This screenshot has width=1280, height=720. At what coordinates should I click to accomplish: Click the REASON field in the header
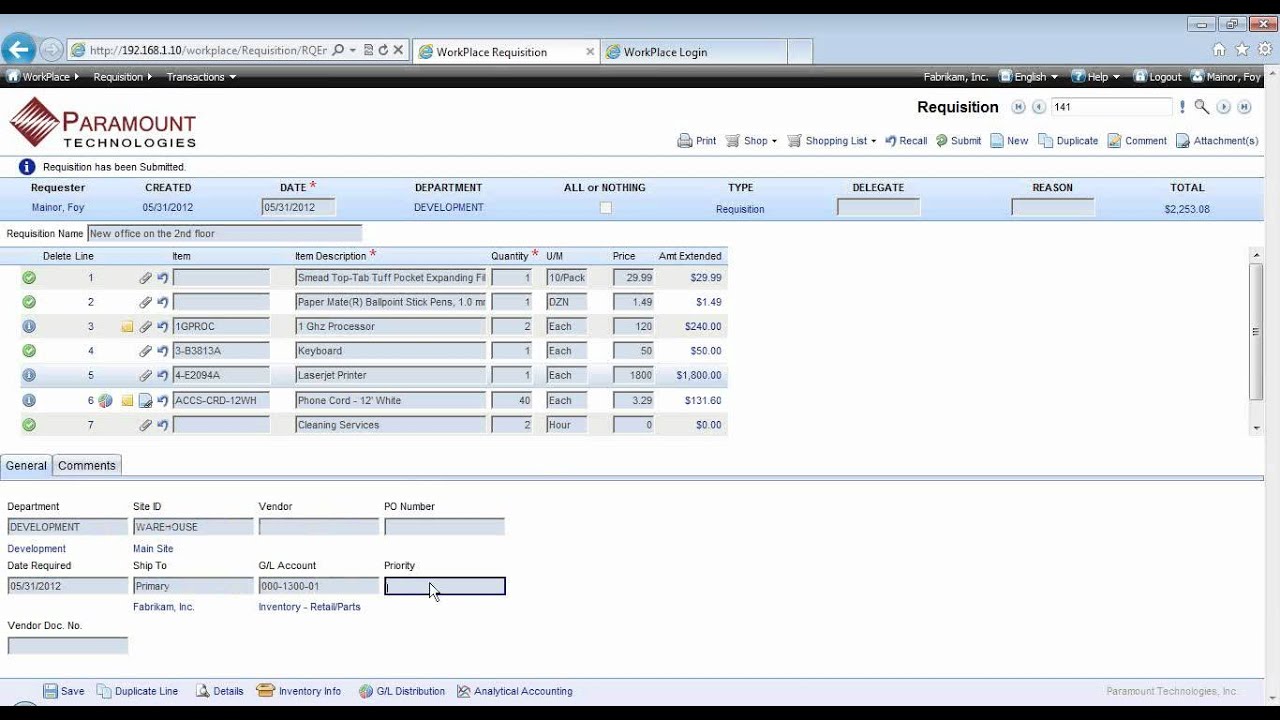[1053, 208]
